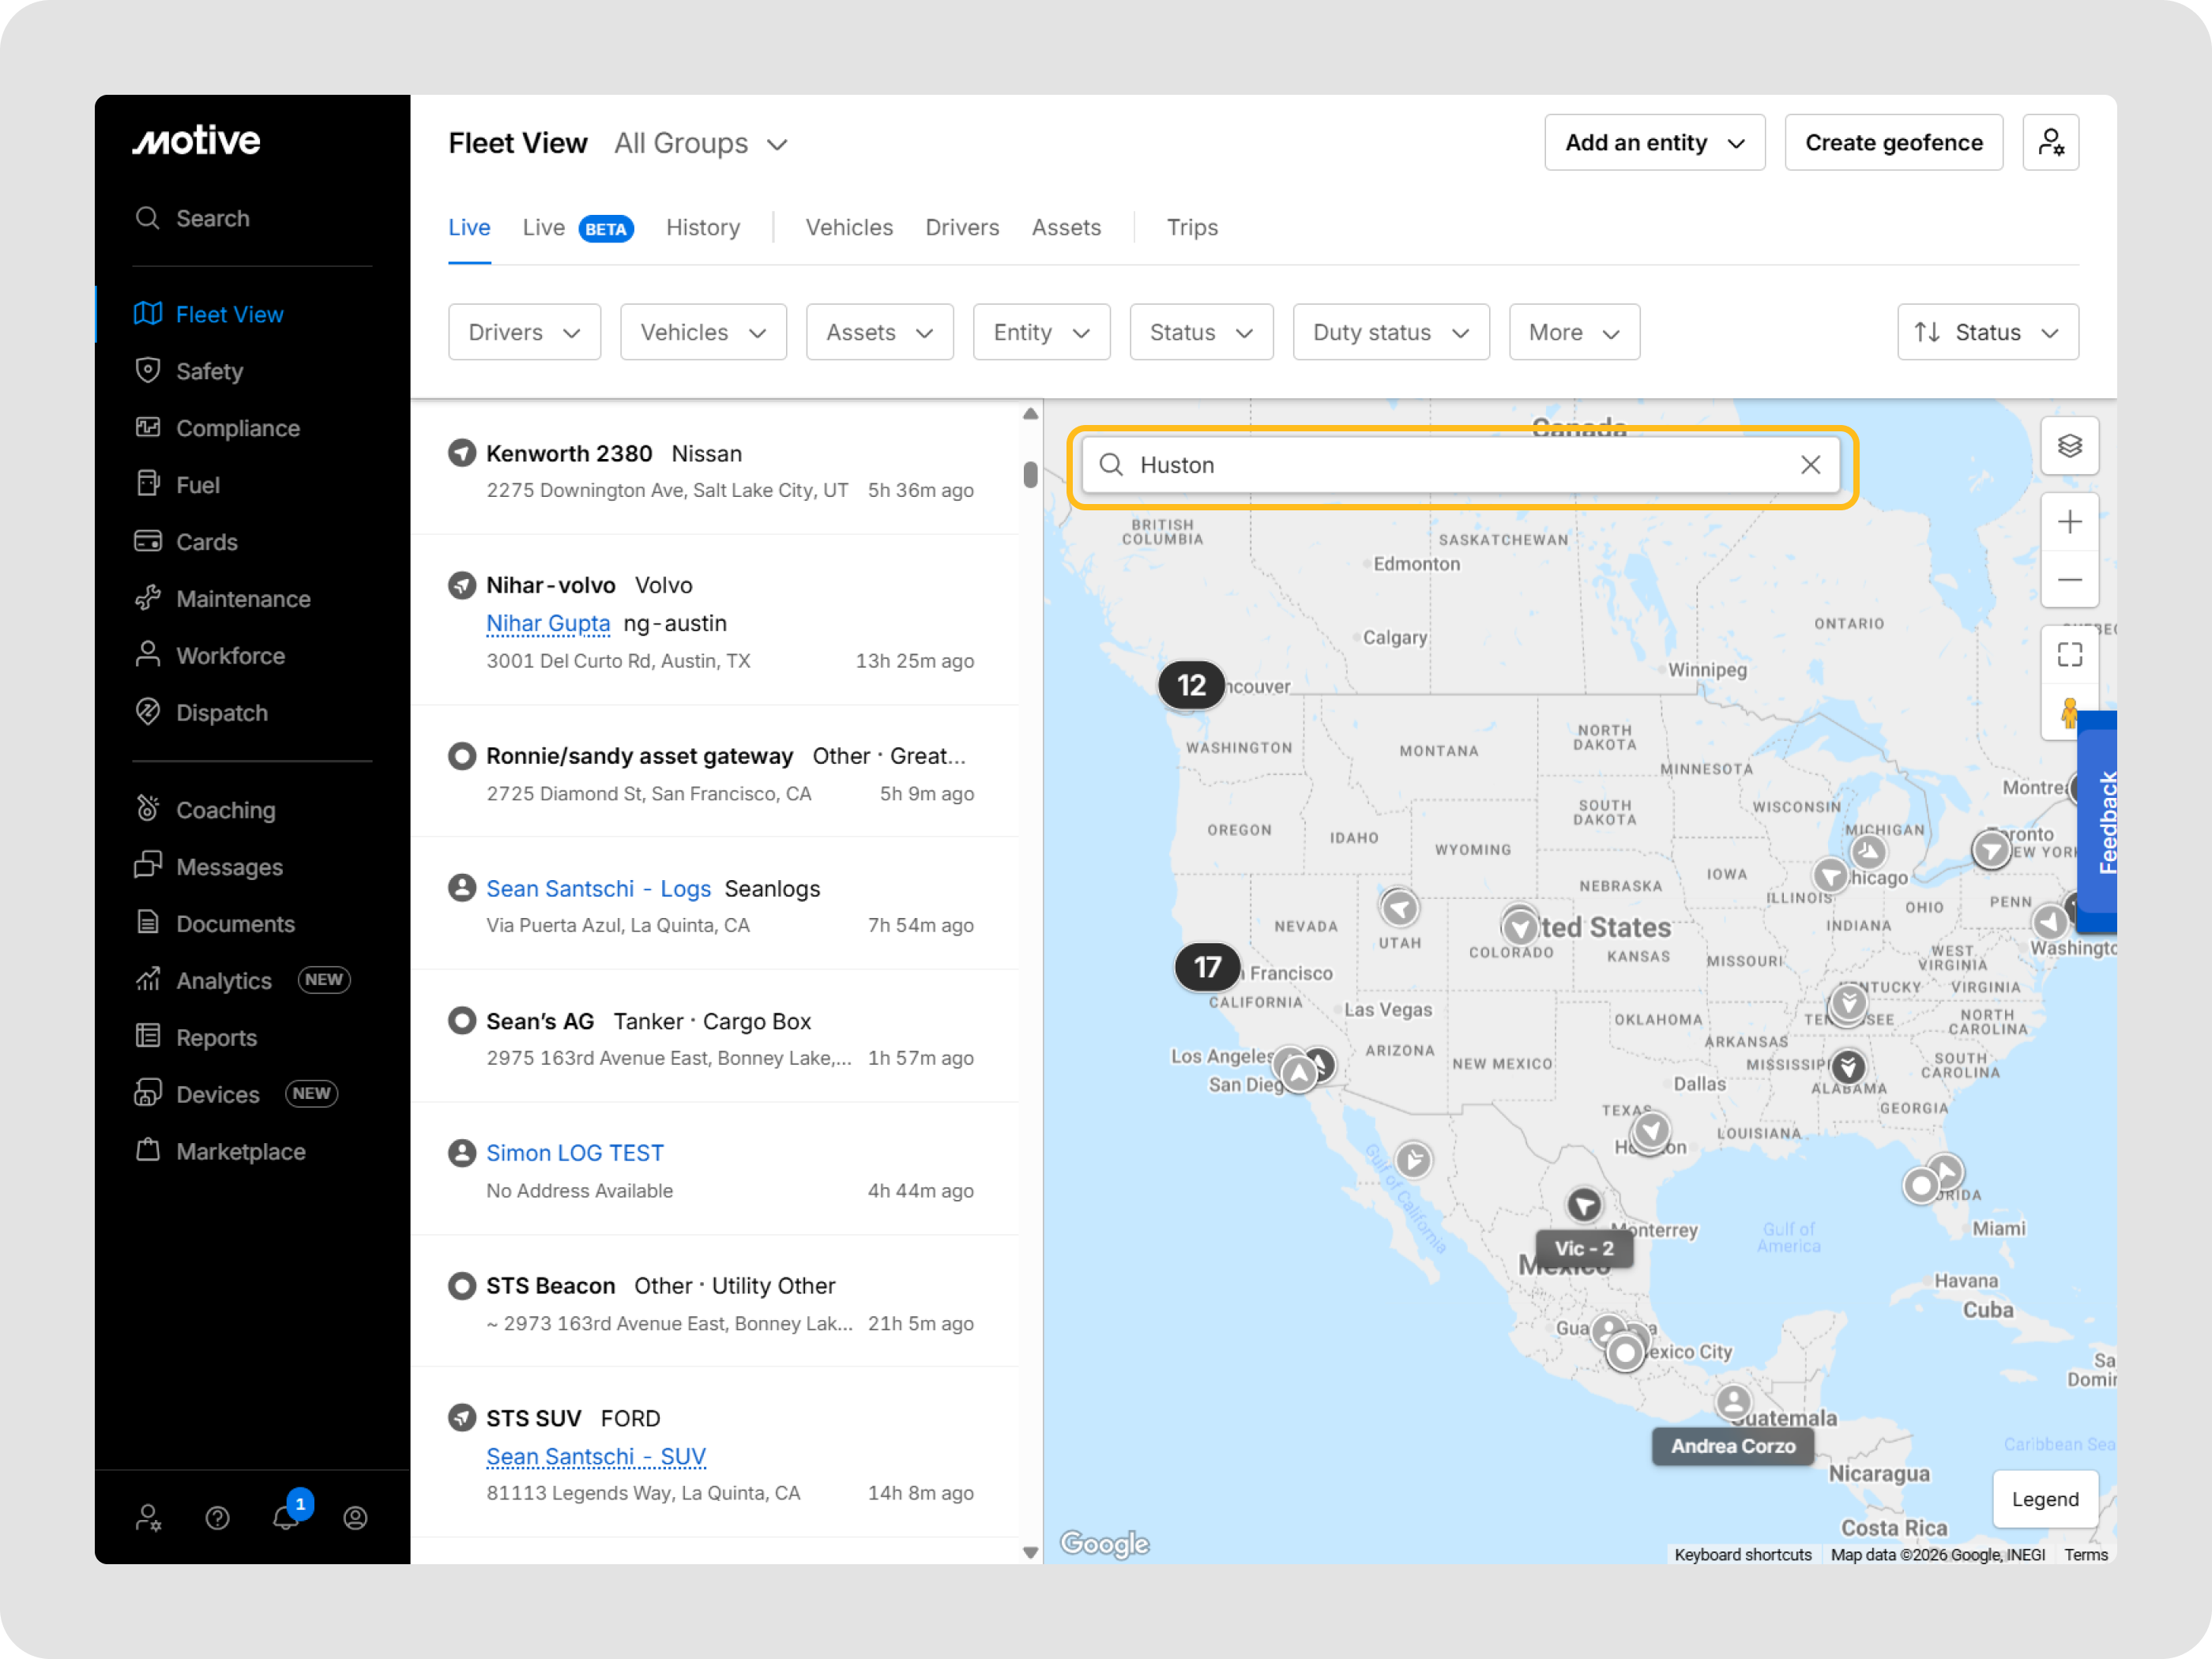This screenshot has width=2212, height=1659.
Task: Zoom in on the map
Action: 2069,522
